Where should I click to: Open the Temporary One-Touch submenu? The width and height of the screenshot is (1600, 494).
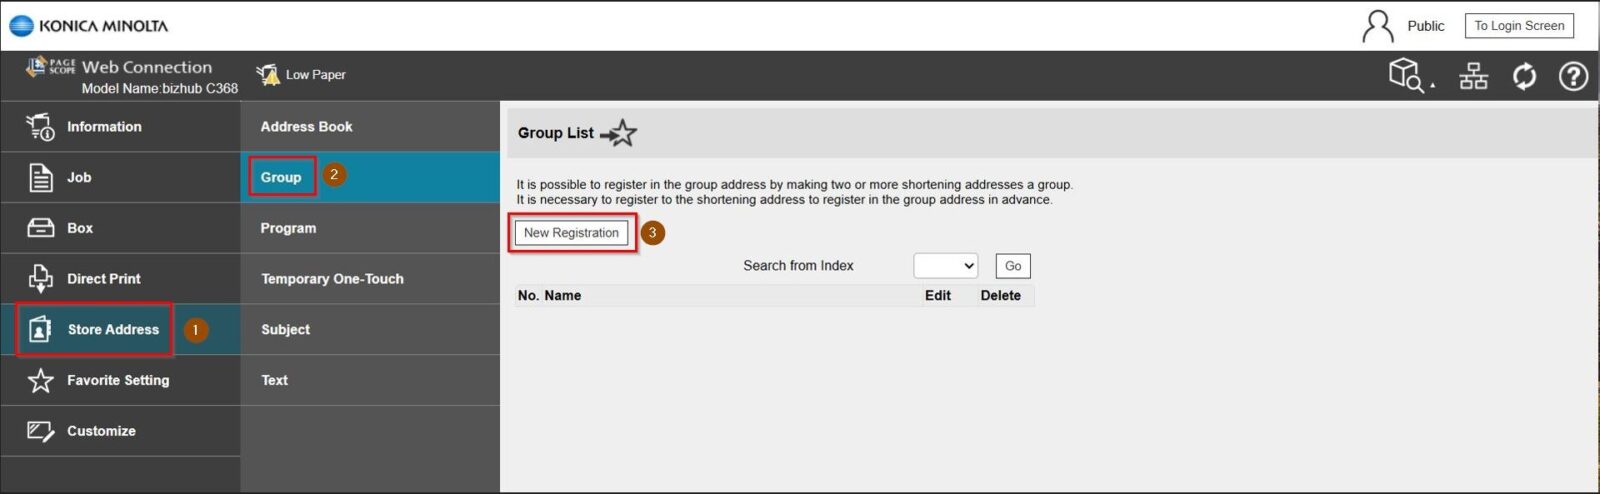[332, 279]
